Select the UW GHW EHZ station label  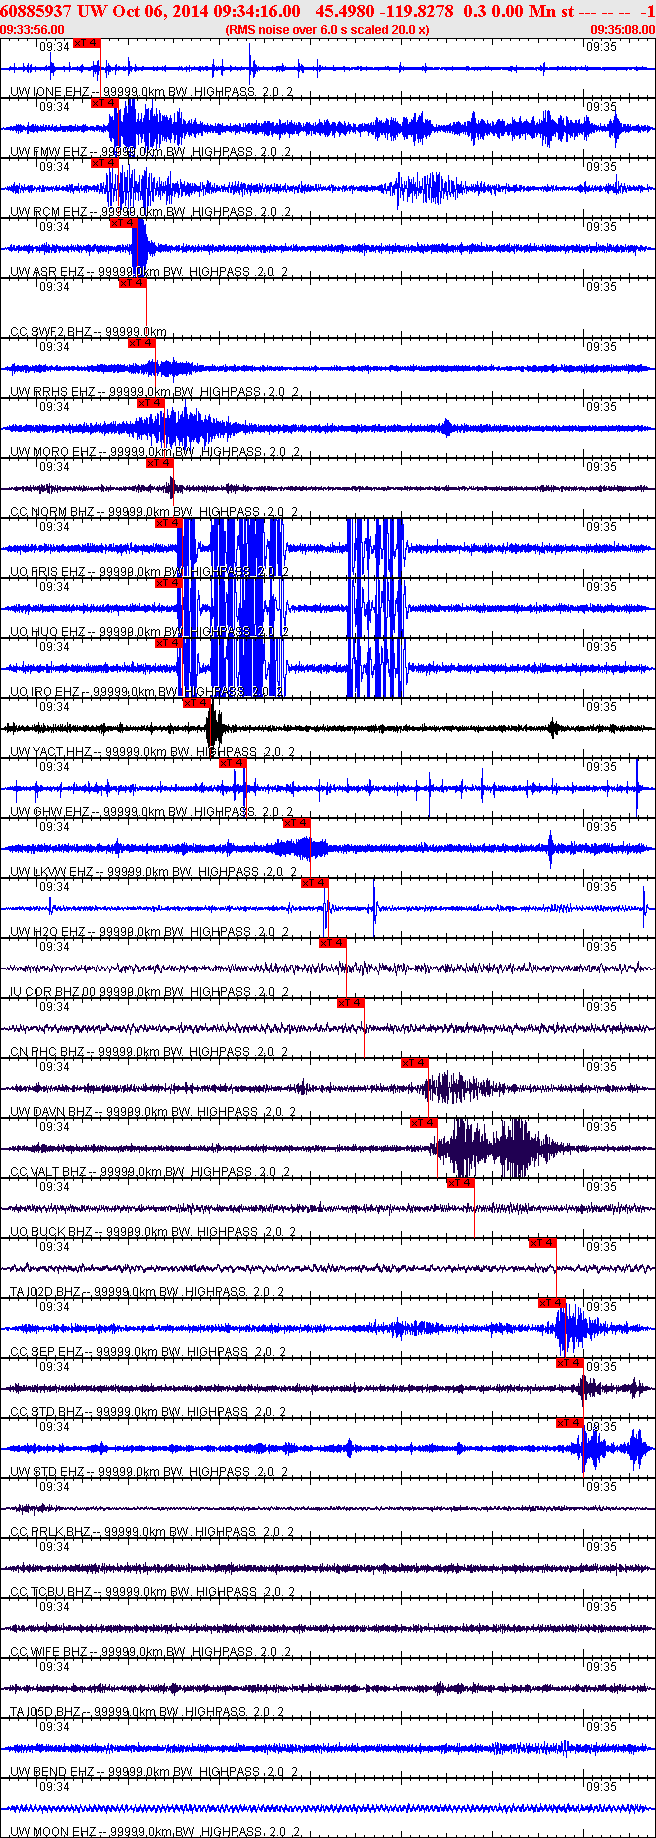click(x=49, y=812)
